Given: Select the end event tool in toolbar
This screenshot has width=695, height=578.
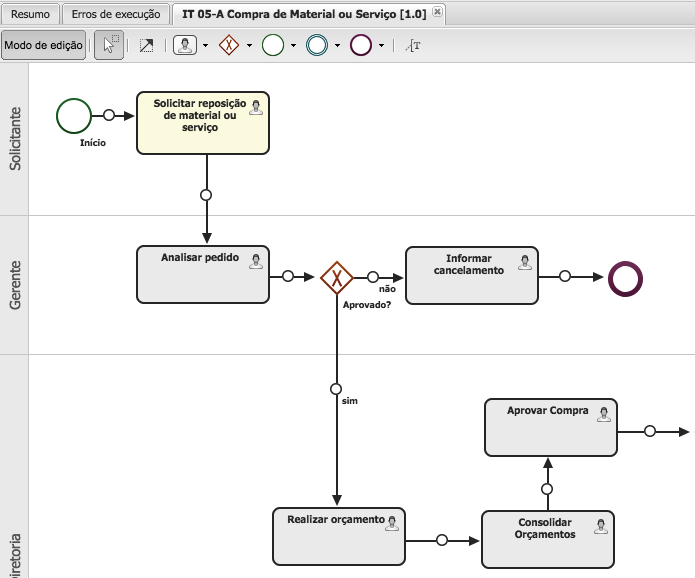Looking at the screenshot, I should click(x=361, y=46).
